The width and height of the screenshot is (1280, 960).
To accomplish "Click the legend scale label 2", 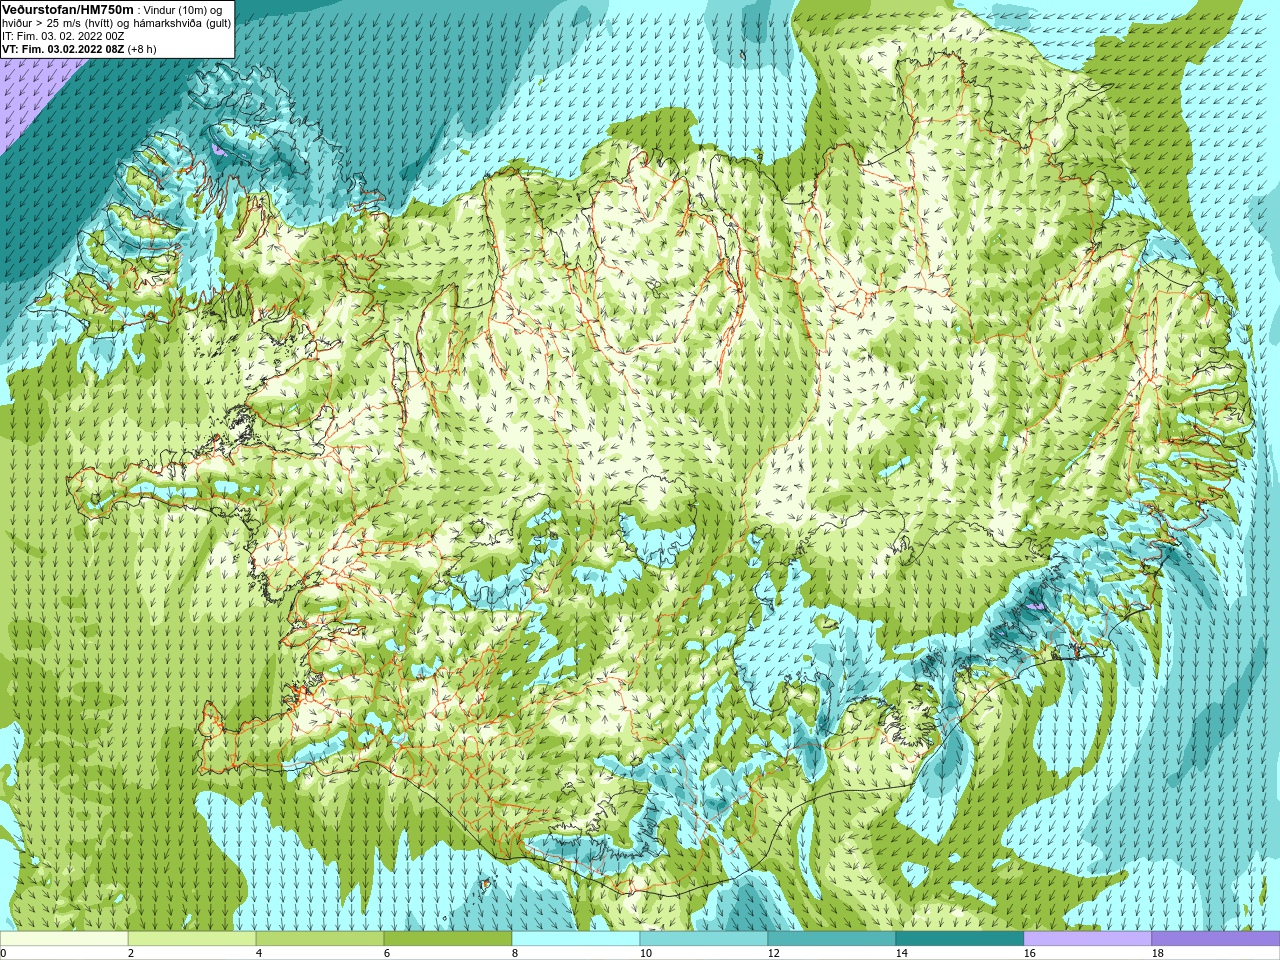I will pos(131,953).
